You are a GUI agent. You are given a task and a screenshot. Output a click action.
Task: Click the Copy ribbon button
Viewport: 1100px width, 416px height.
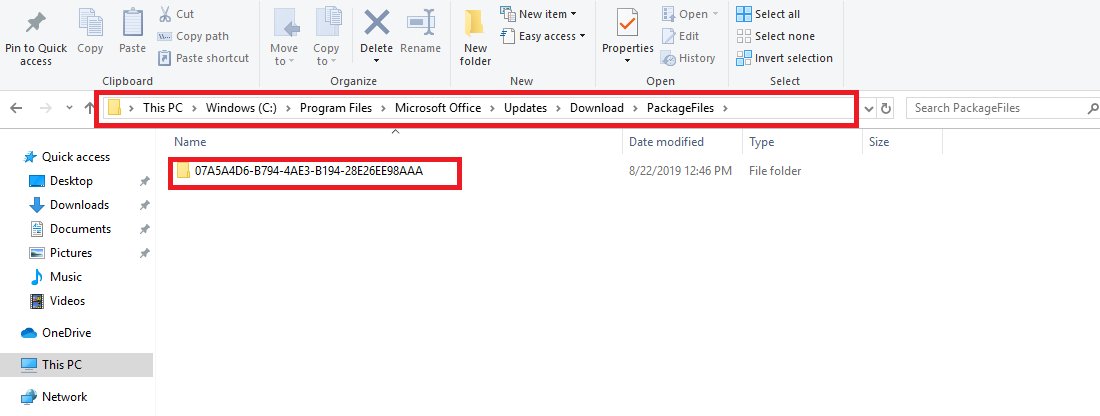(90, 32)
